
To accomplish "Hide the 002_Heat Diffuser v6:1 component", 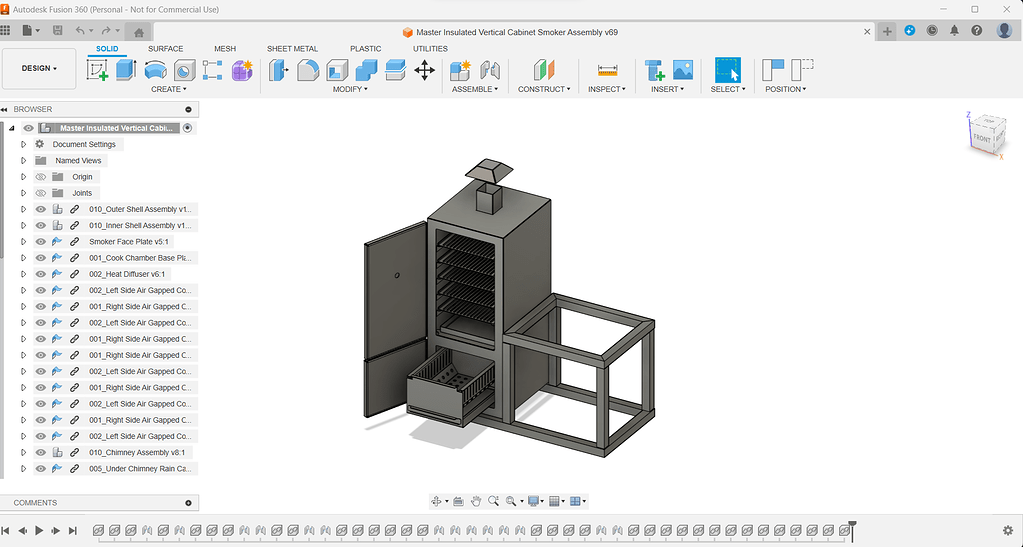I will click(40, 274).
